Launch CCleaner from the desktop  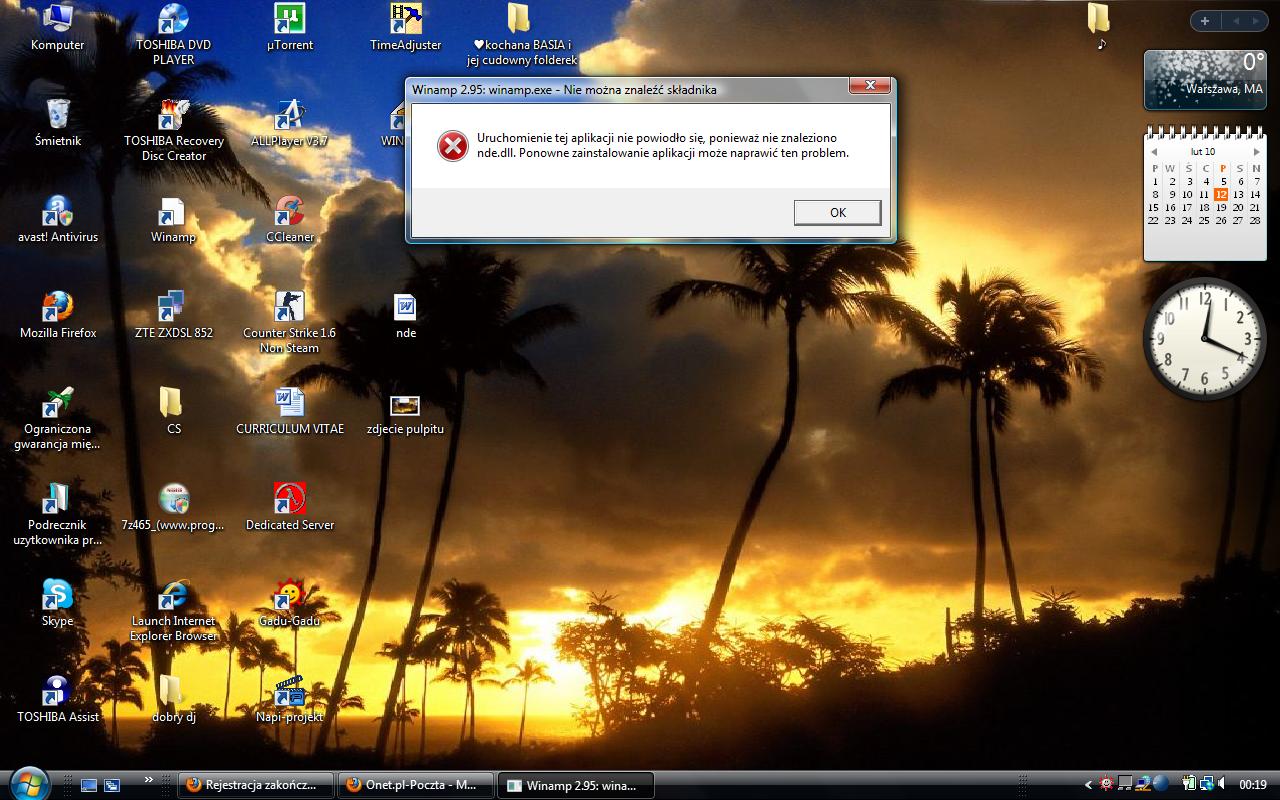point(289,213)
